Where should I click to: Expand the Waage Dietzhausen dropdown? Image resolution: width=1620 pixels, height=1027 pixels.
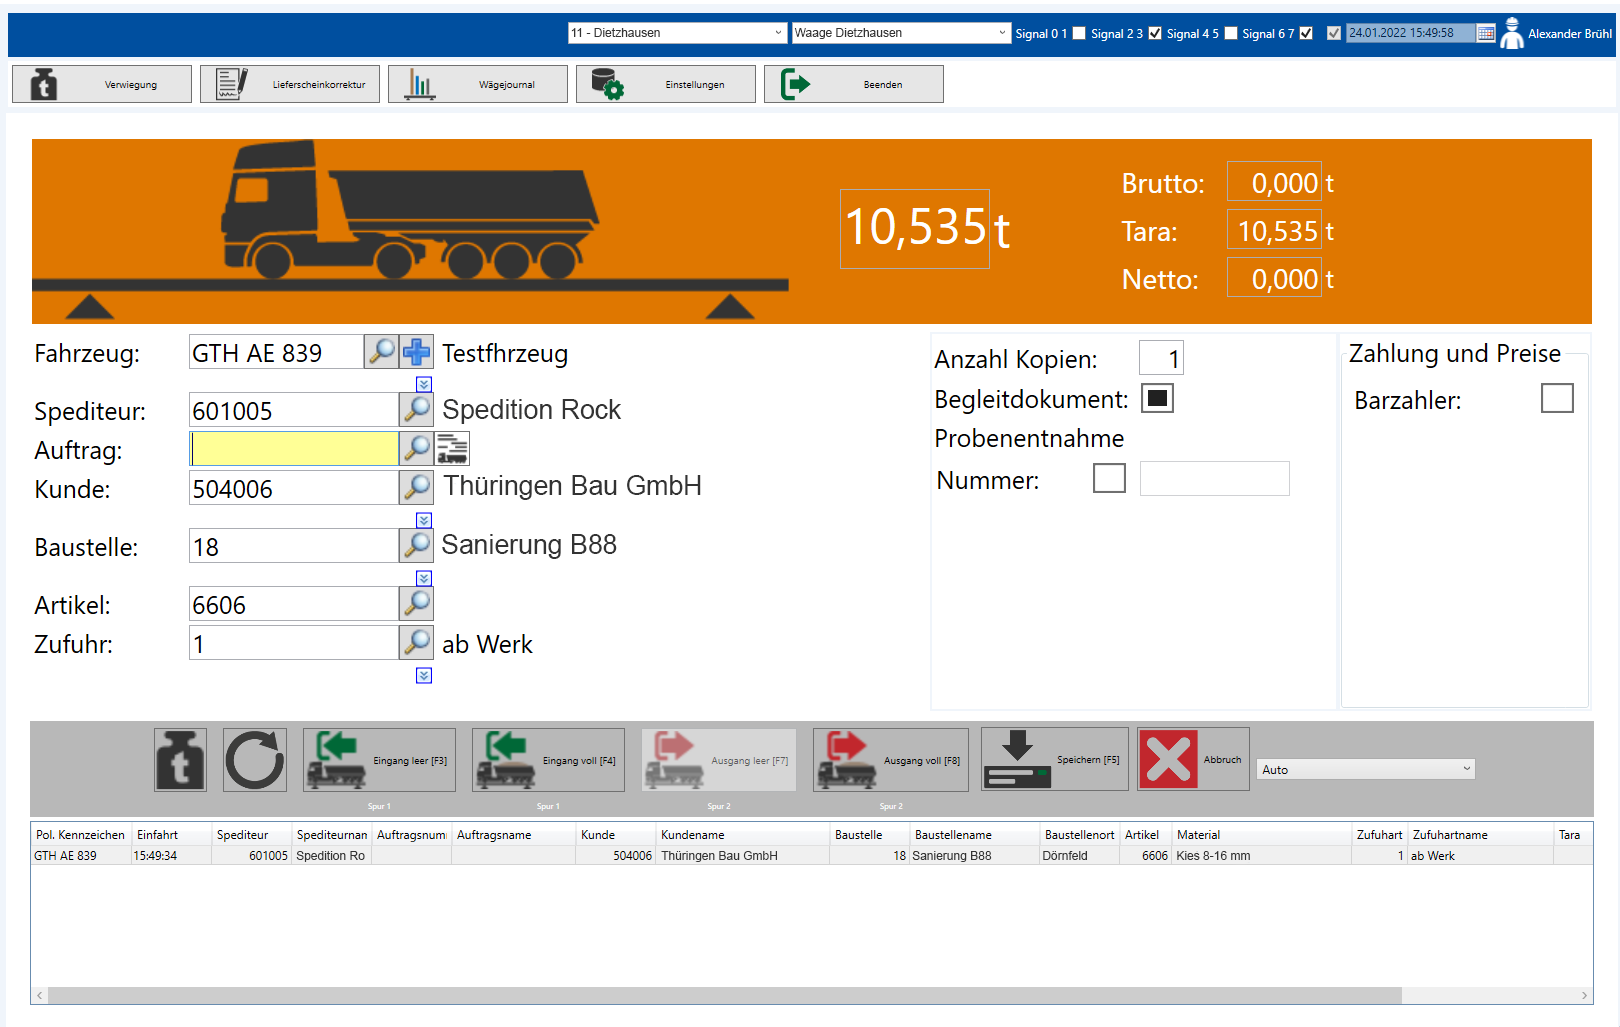click(900, 33)
